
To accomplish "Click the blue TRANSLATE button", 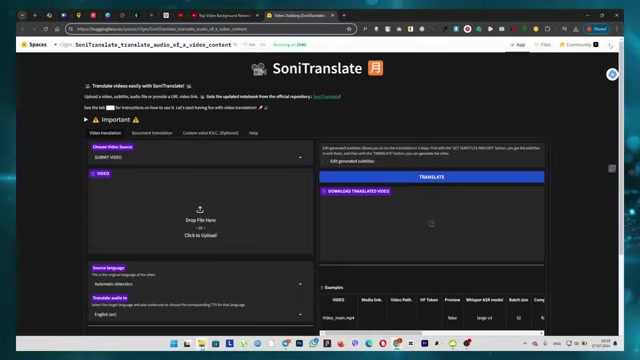I will point(431,177).
